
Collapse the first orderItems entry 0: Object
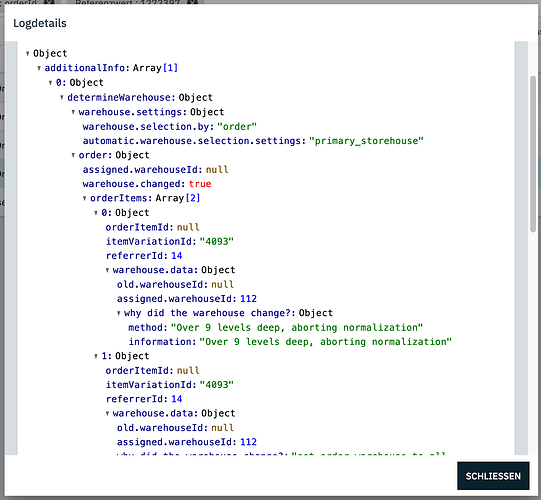[x=96, y=213]
